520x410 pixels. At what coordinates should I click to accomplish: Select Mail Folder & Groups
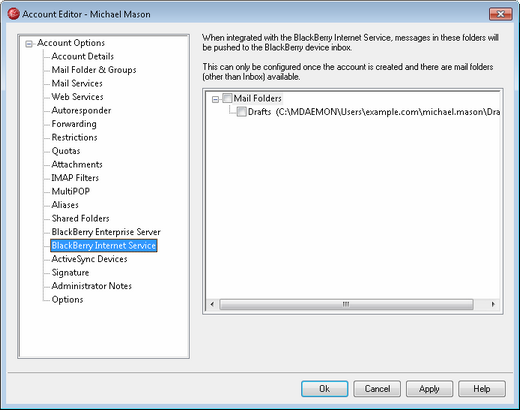click(x=94, y=70)
